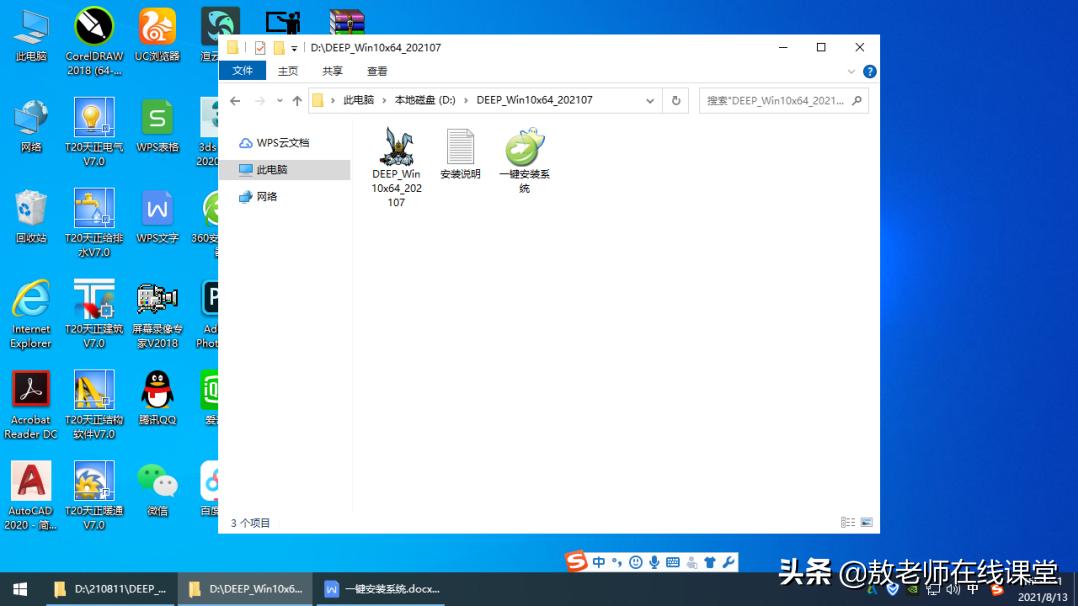1078x606 pixels.
Task: Expand the Quick Access Toolbar customization arrow
Action: 294,47
